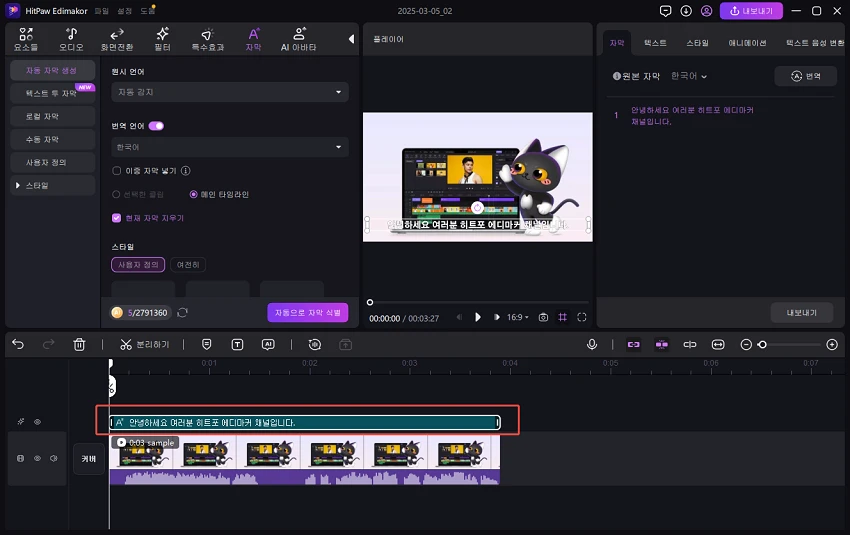This screenshot has width=850, height=535.
Task: Select 로컬 자막 in sidebar
Action: click(x=53, y=116)
